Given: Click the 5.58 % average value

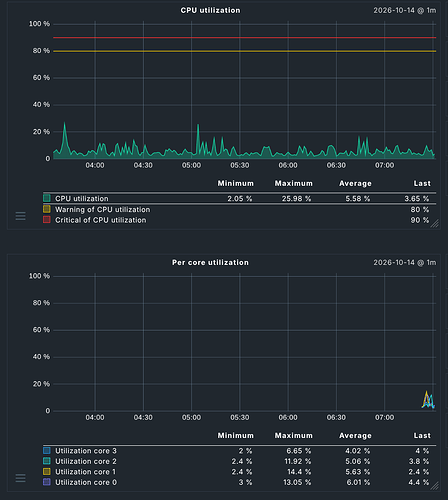Looking at the screenshot, I should (x=358, y=199).
